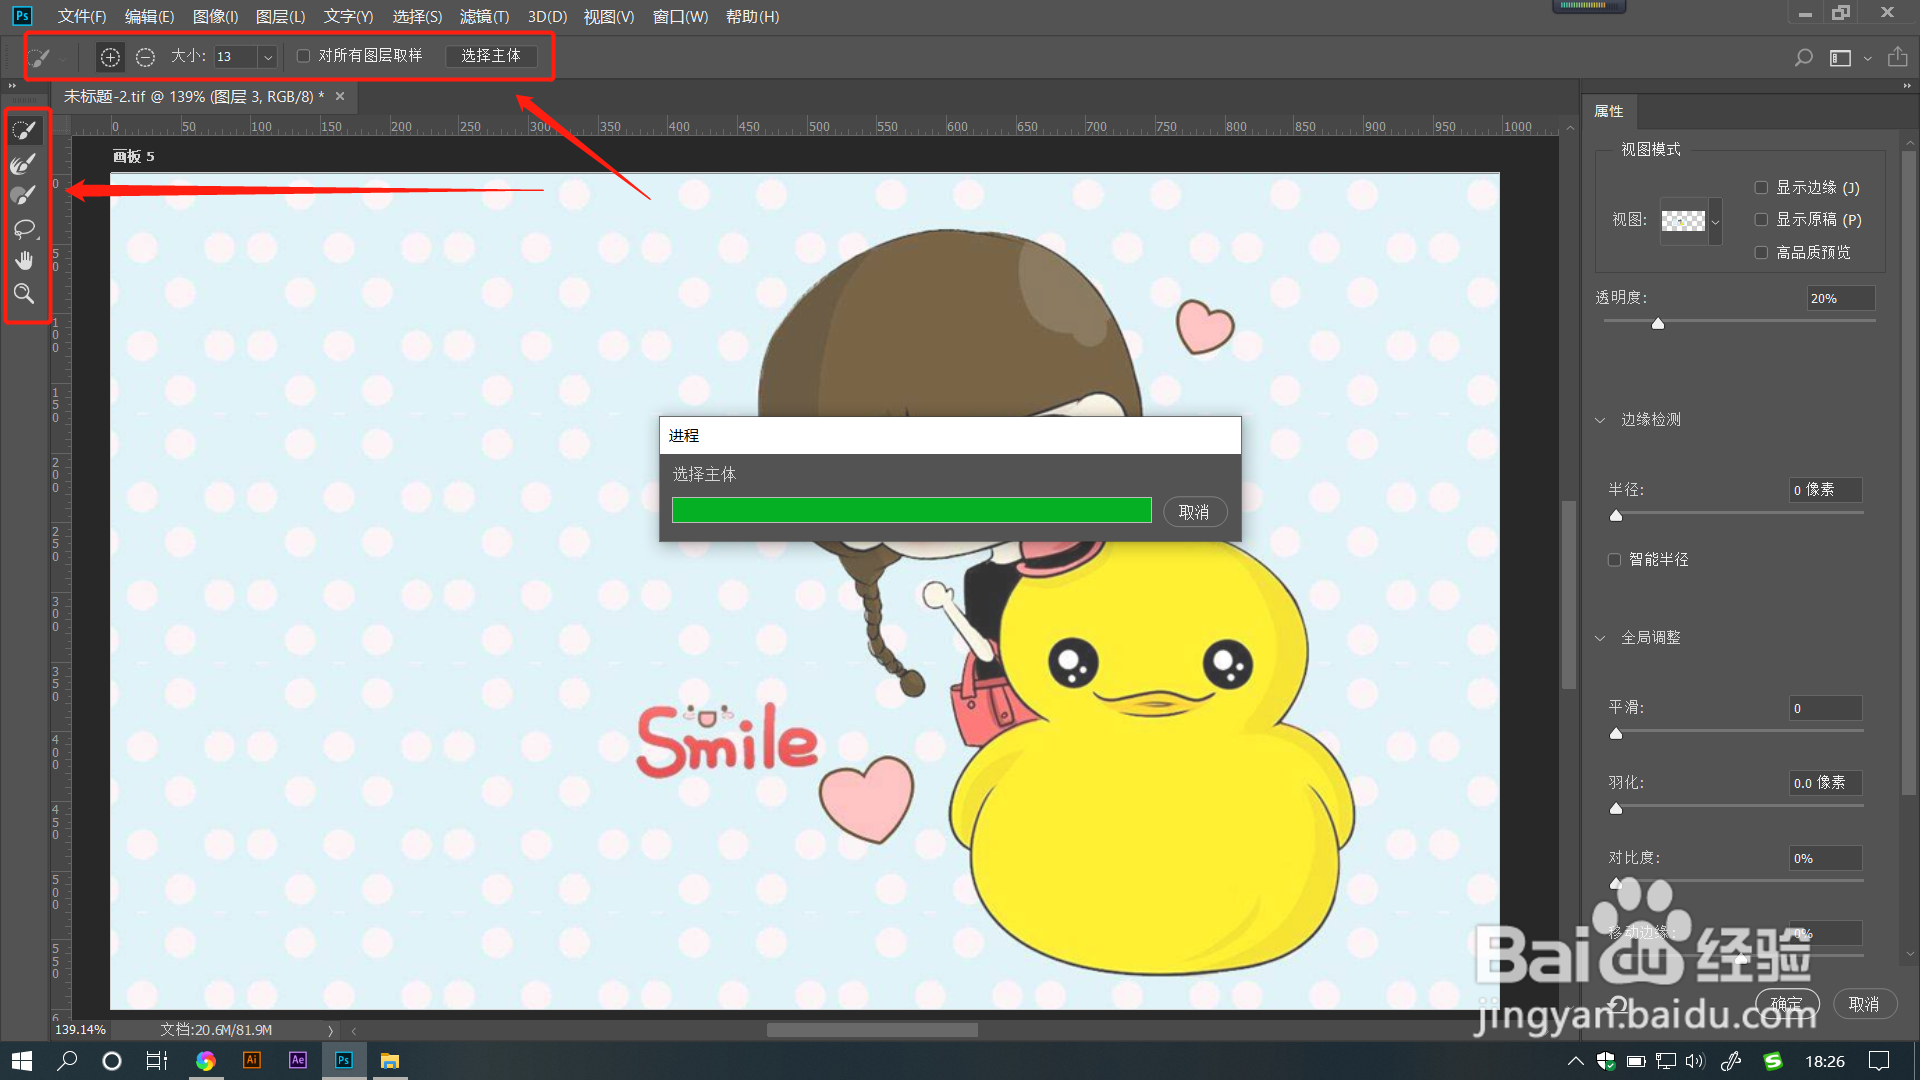Screen dimensions: 1920x1080
Task: Open the 编辑(E) menu
Action: pyautogui.click(x=149, y=16)
